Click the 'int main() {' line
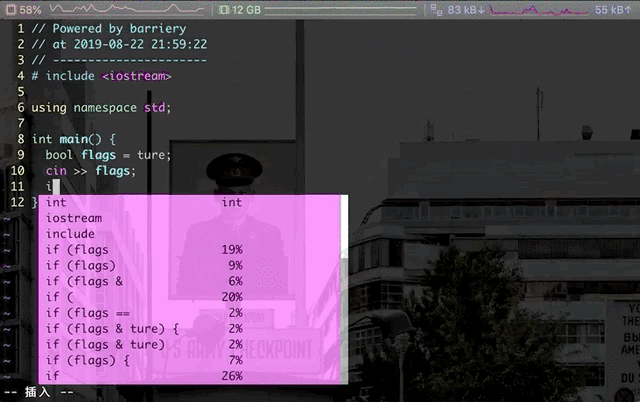Image resolution: width=640 pixels, height=402 pixels. click(73, 139)
